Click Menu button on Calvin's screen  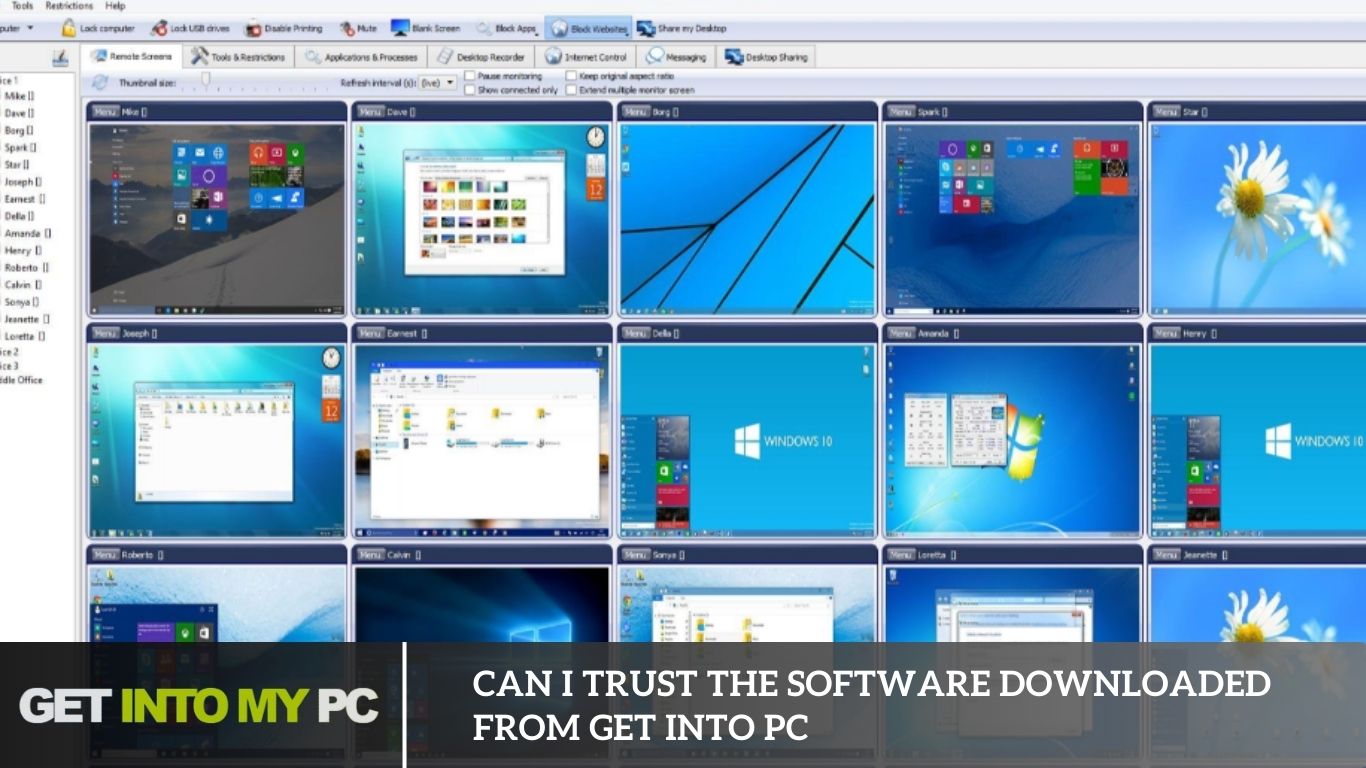tap(370, 554)
